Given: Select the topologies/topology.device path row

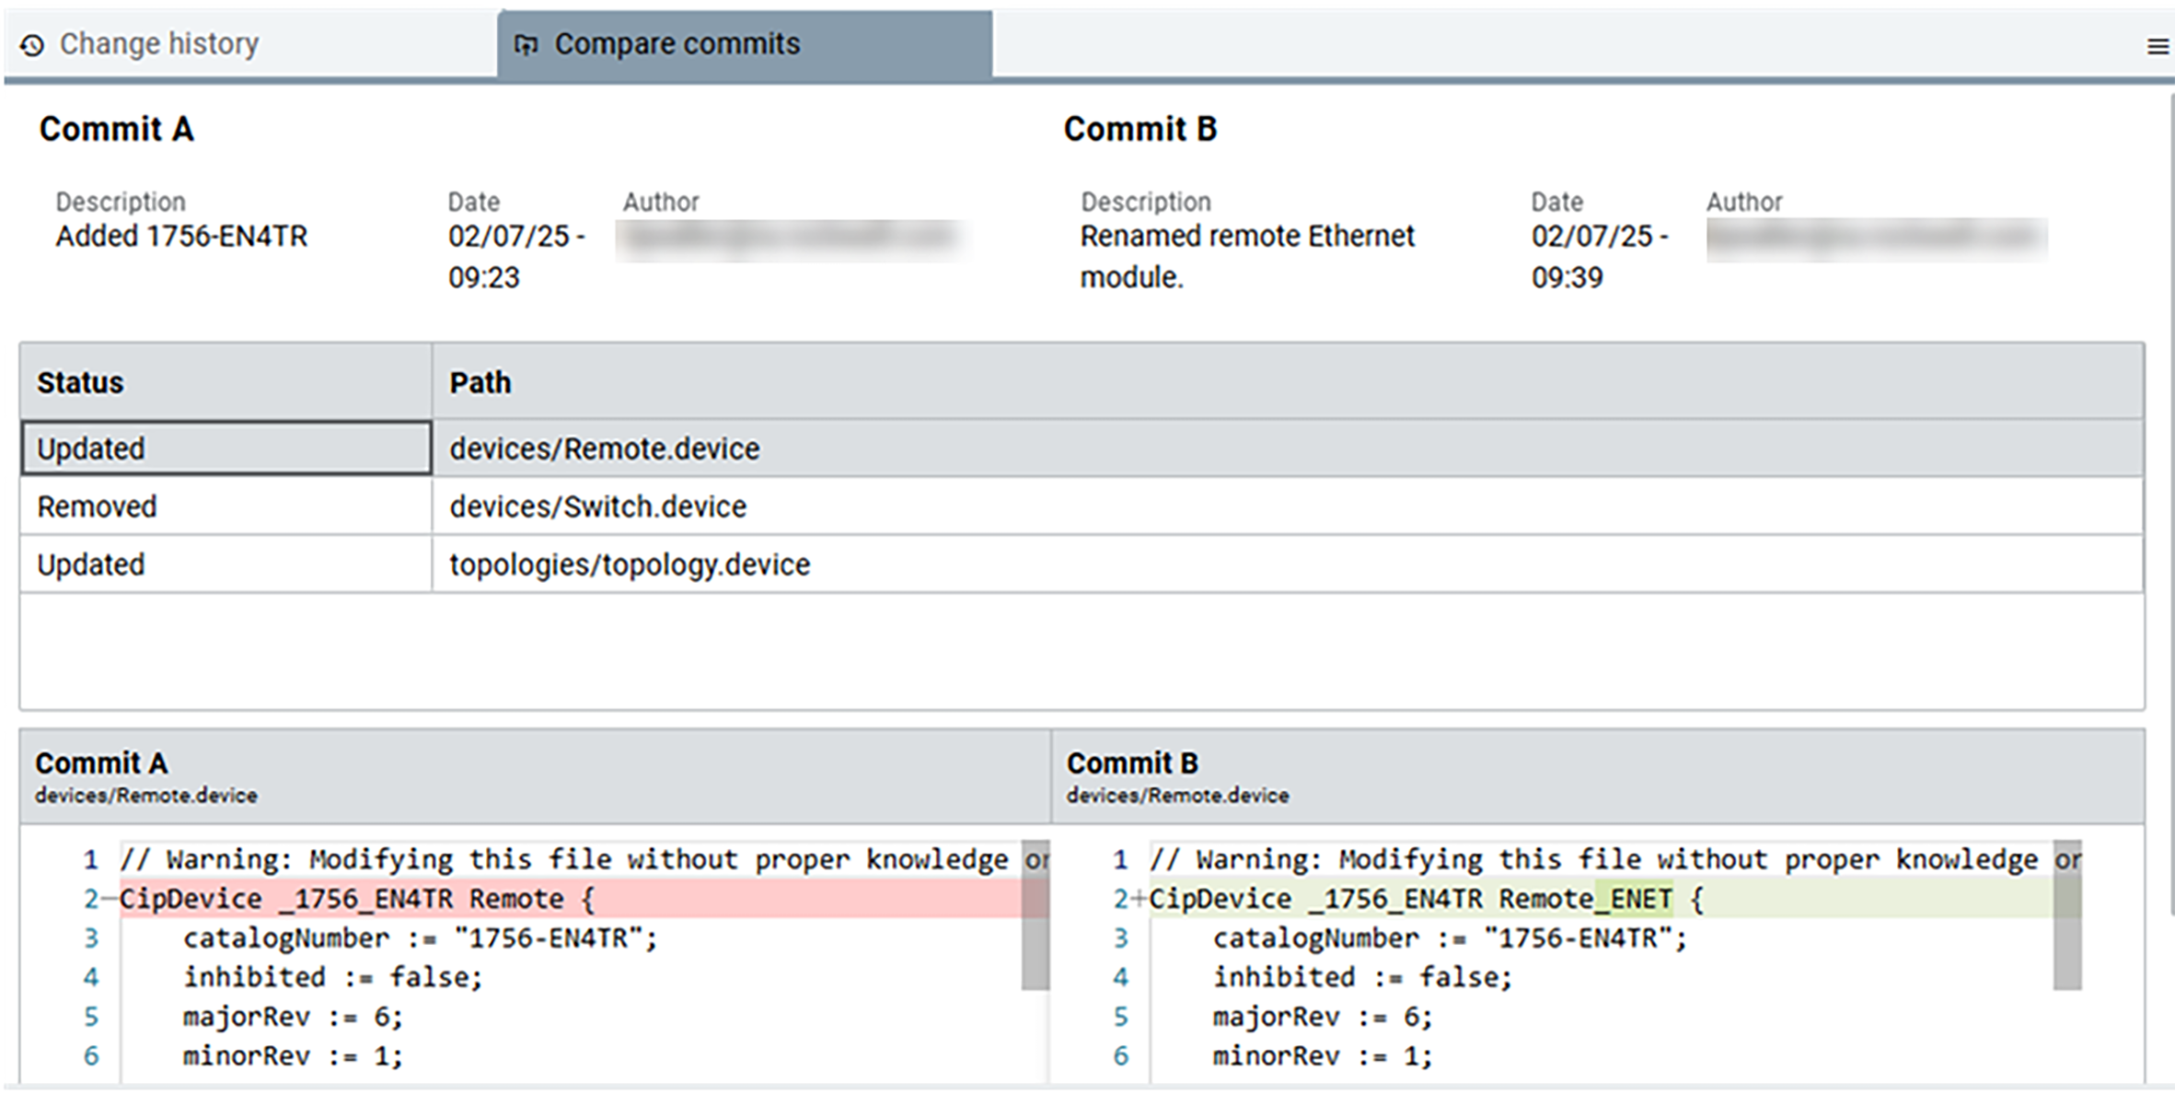Looking at the screenshot, I should coord(1288,564).
